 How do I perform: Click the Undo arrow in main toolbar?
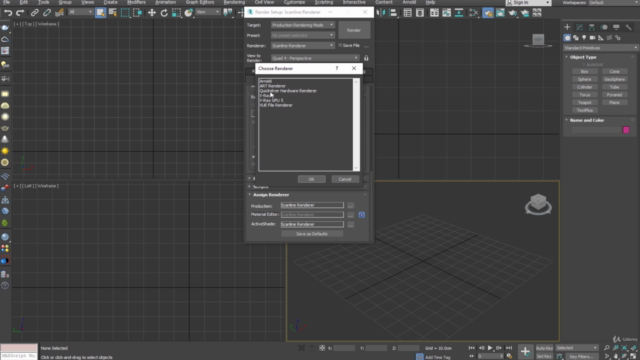(x=8, y=13)
